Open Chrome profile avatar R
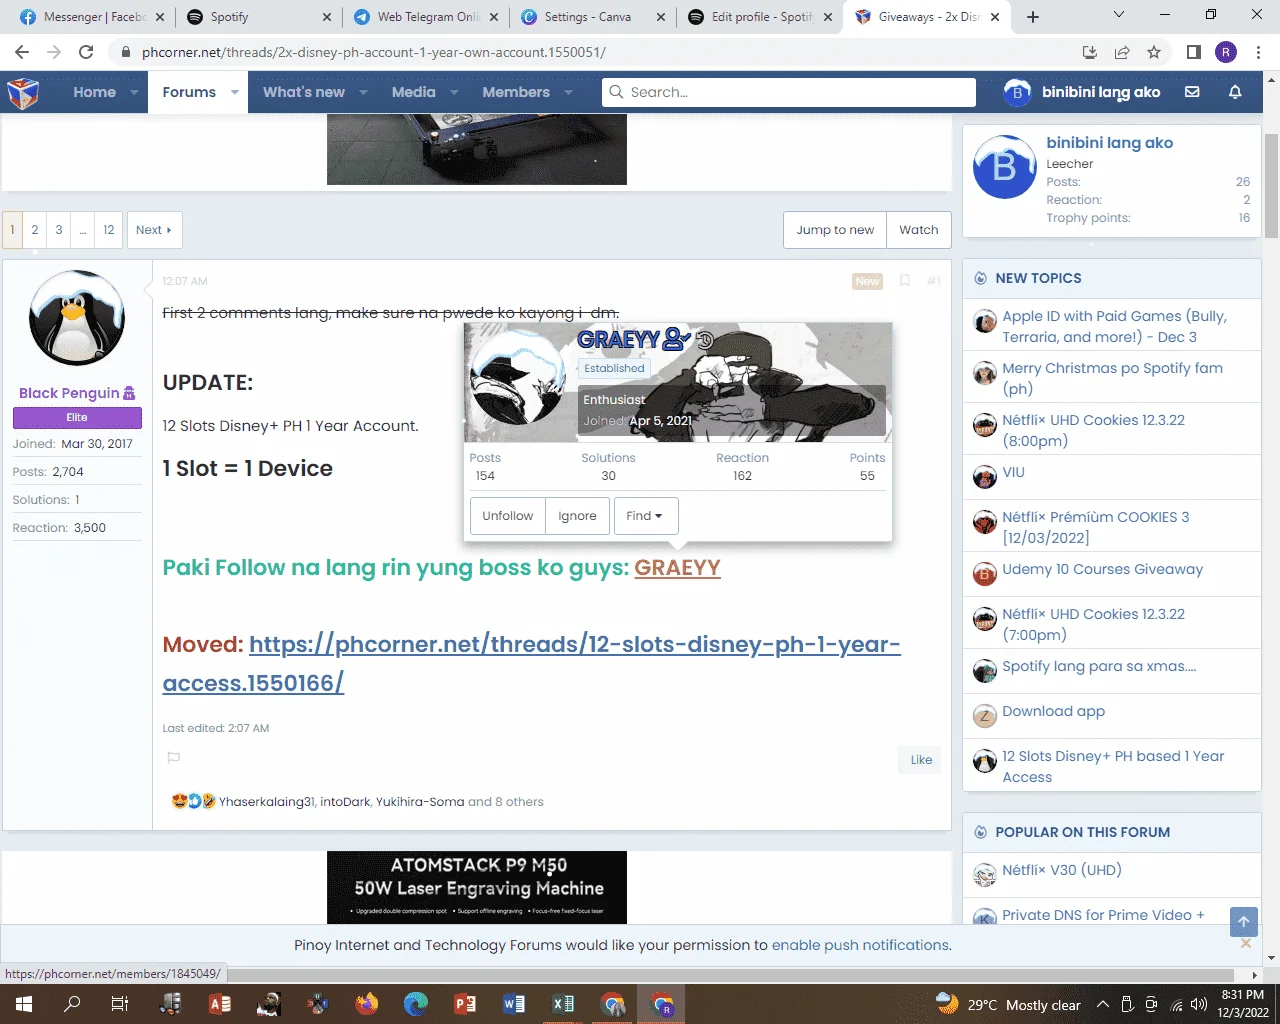The width and height of the screenshot is (1280, 1024). coord(1226,52)
